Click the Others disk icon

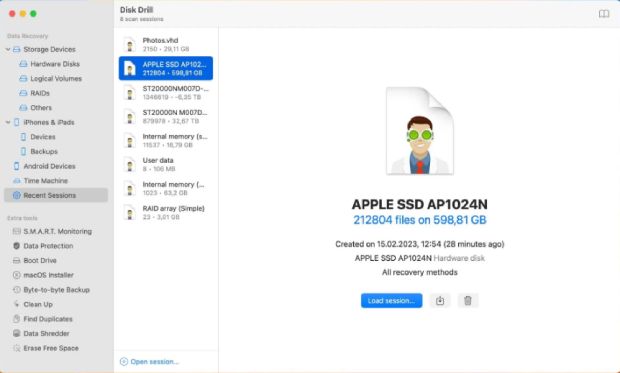[23, 108]
